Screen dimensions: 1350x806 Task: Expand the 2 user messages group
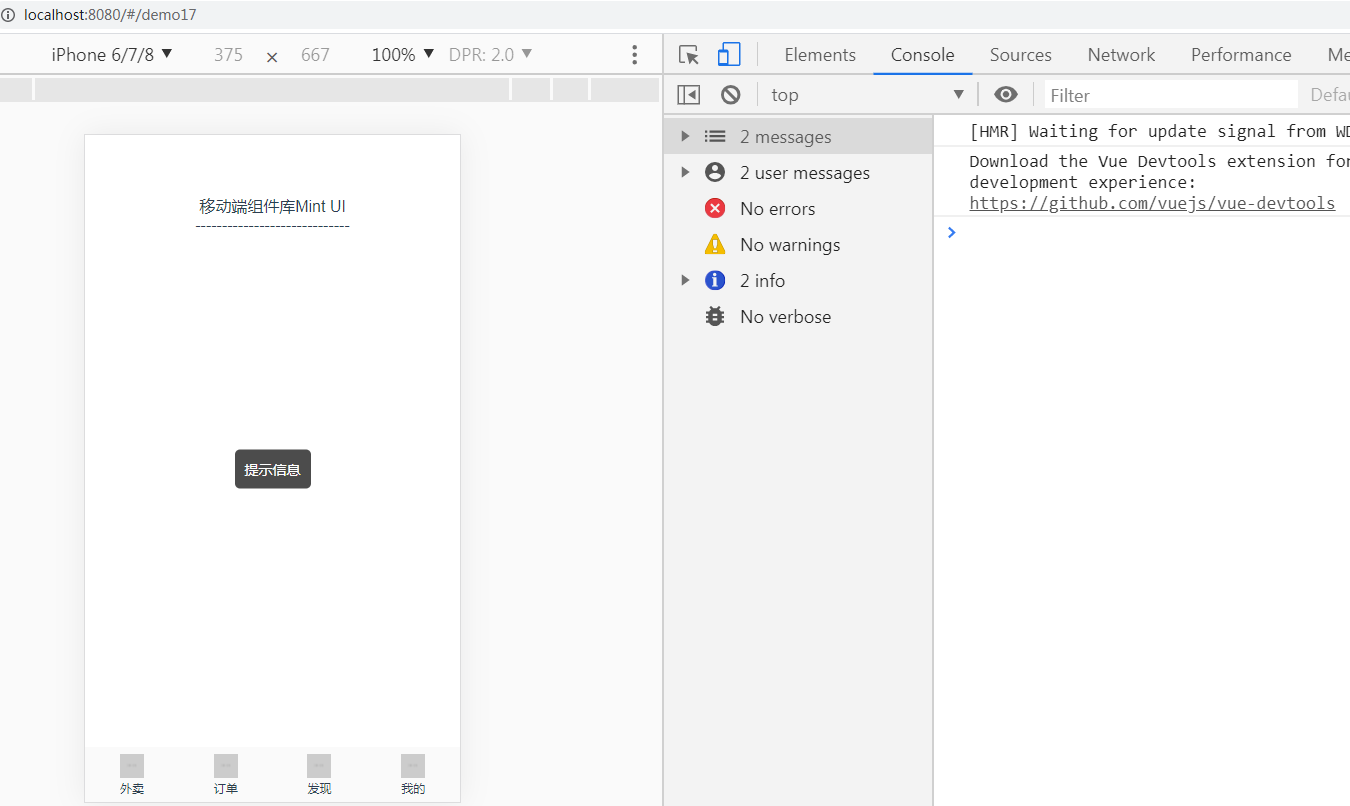[685, 172]
